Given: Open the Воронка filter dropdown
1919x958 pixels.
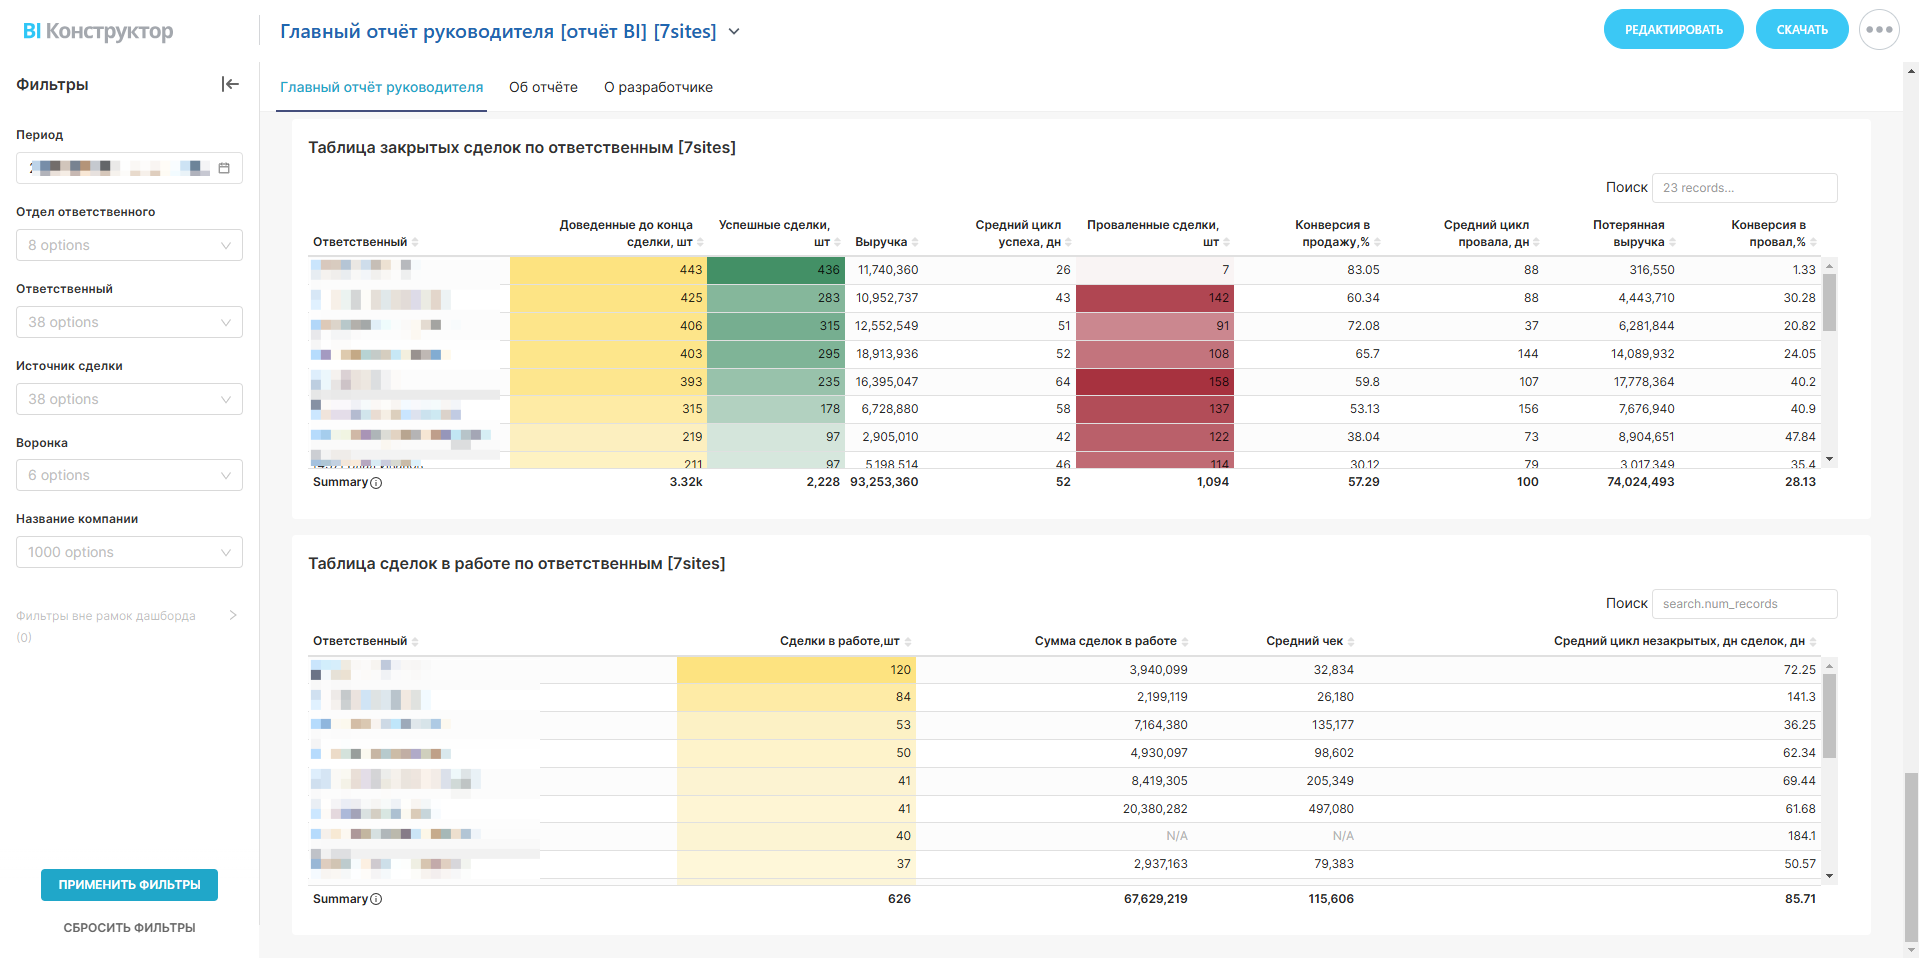Looking at the screenshot, I should (129, 476).
